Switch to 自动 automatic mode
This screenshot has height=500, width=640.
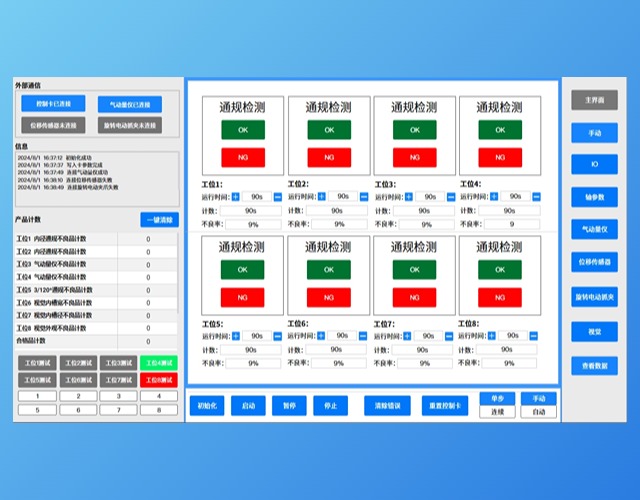tap(538, 412)
